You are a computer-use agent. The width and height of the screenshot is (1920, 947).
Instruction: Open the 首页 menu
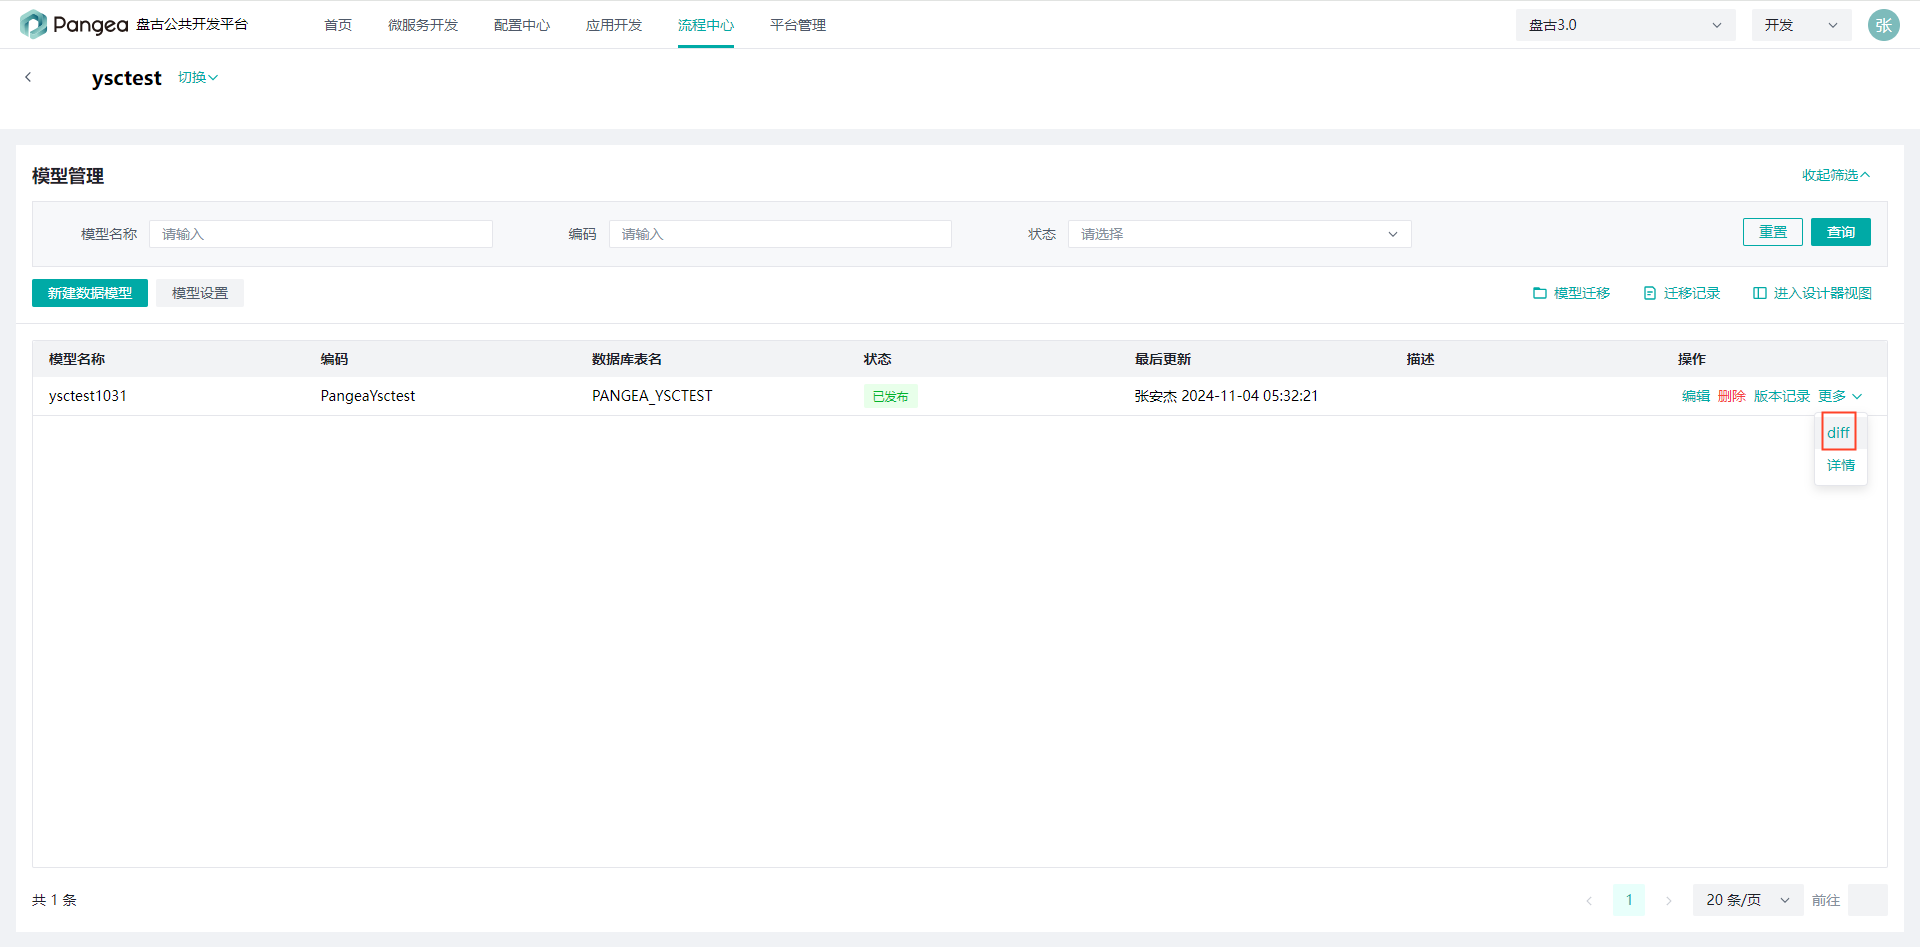[338, 25]
